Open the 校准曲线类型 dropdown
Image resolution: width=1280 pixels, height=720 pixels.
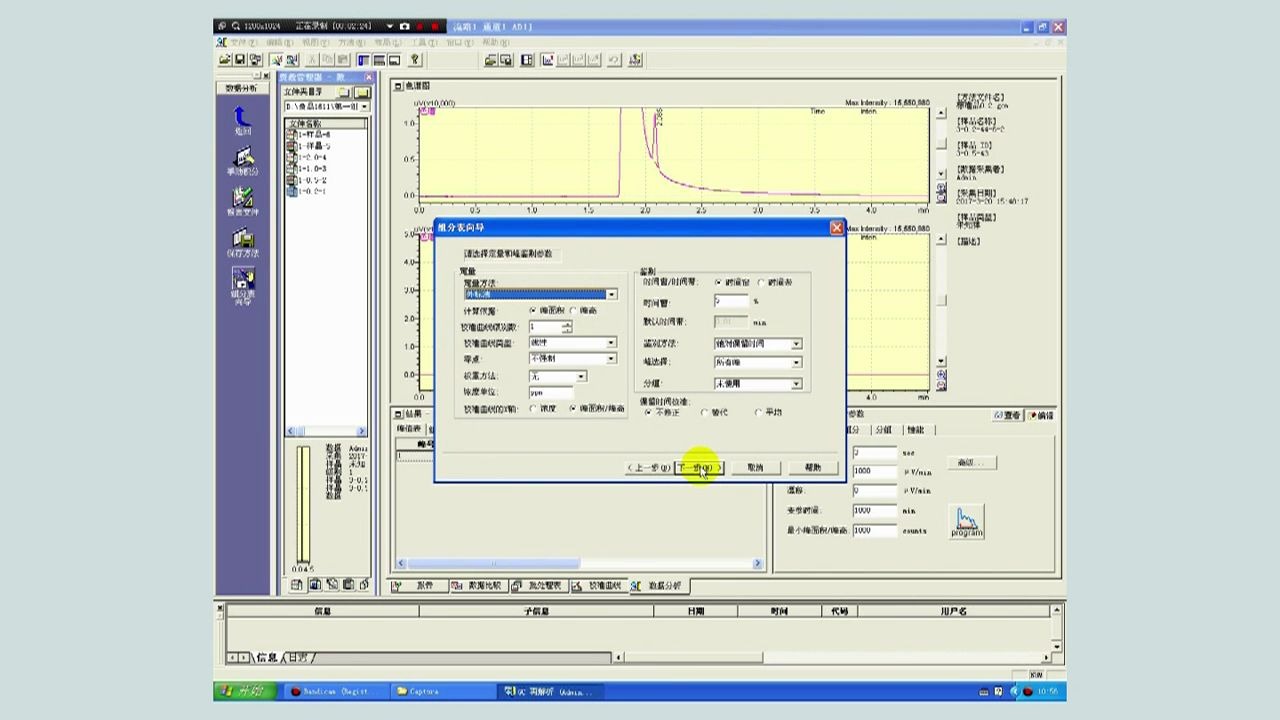point(611,343)
